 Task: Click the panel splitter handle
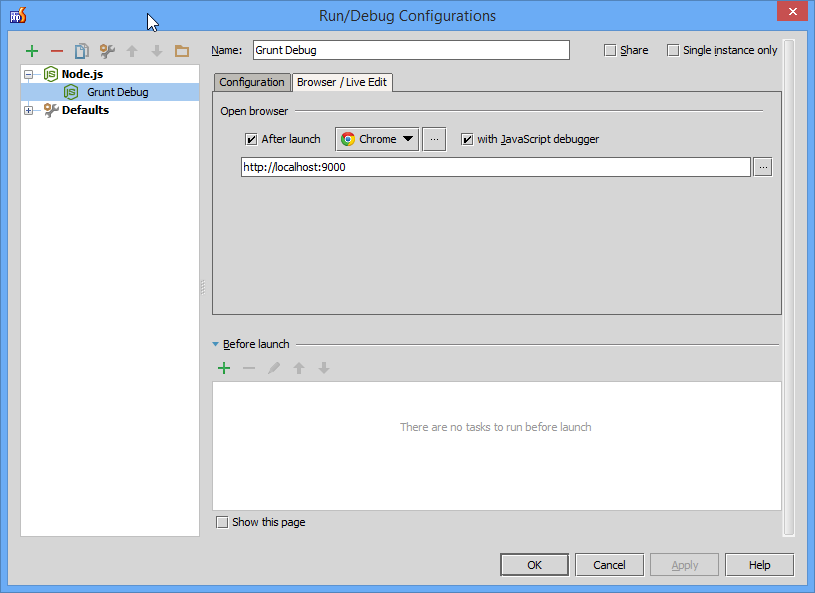tap(203, 287)
